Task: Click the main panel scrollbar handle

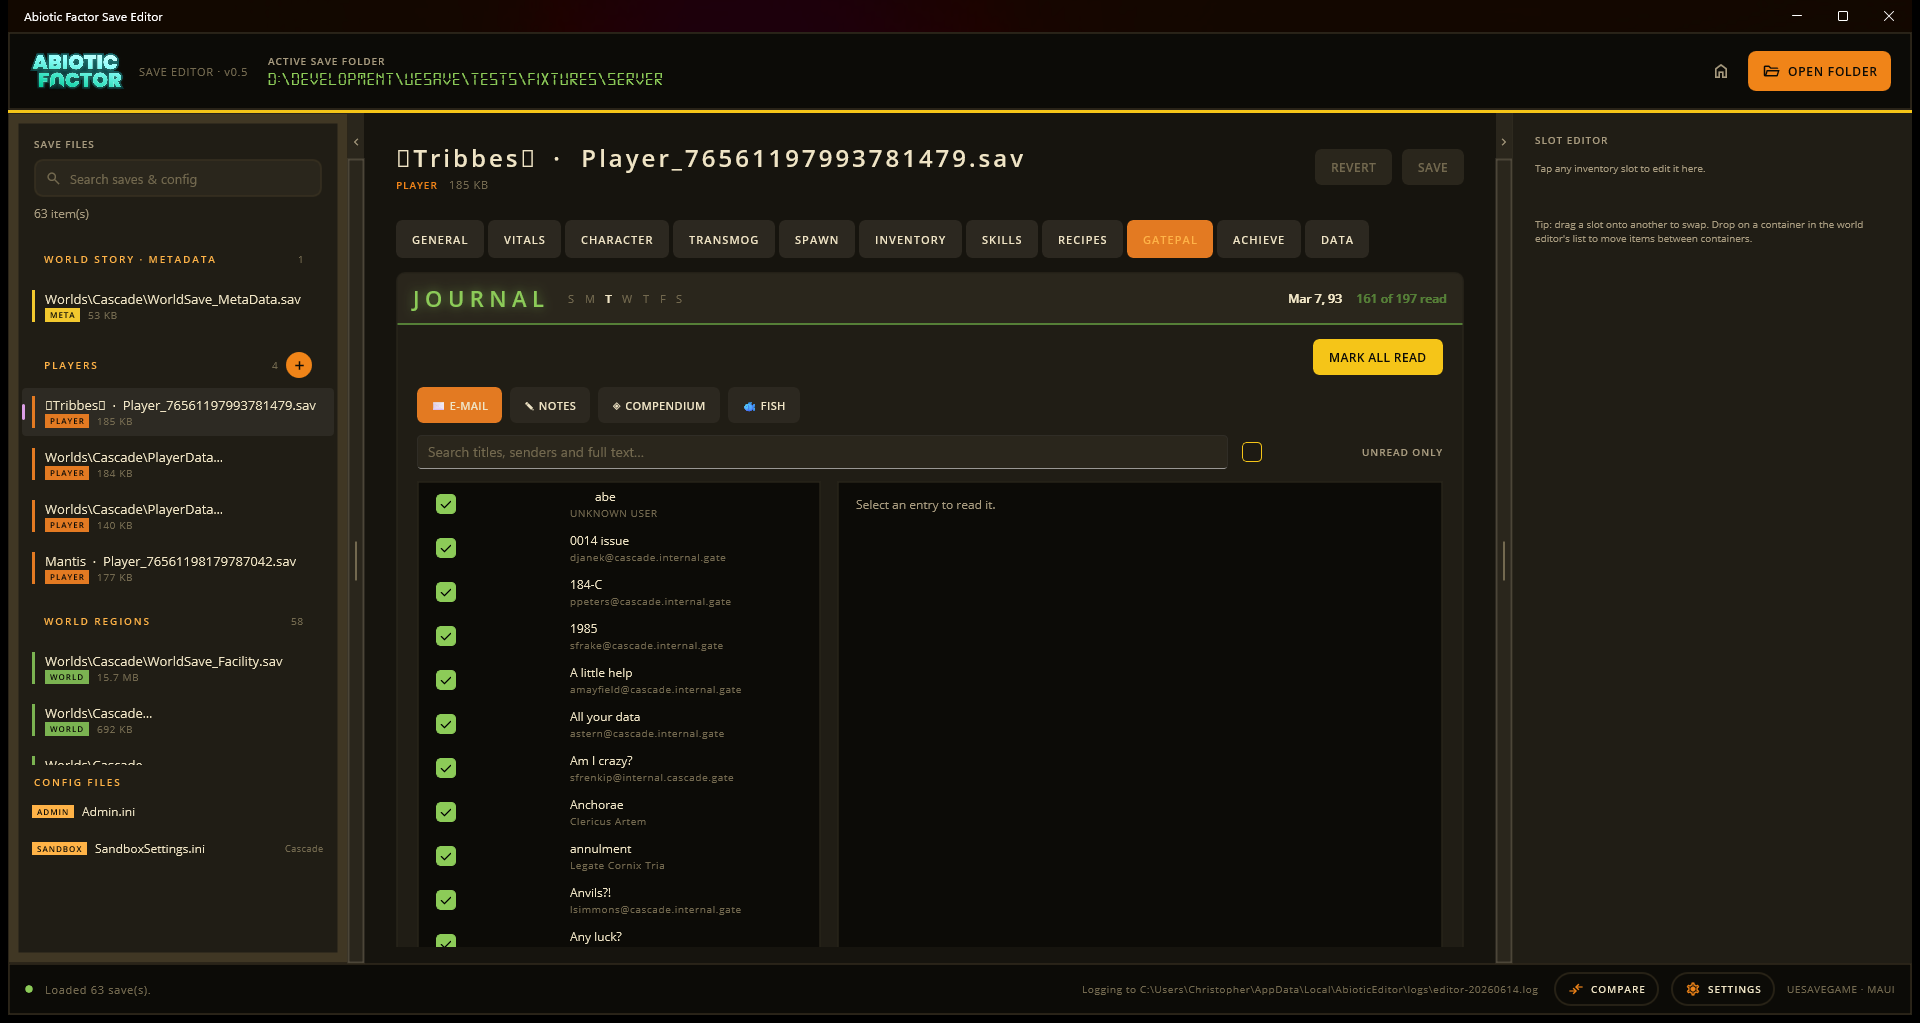Action: coord(1503,560)
